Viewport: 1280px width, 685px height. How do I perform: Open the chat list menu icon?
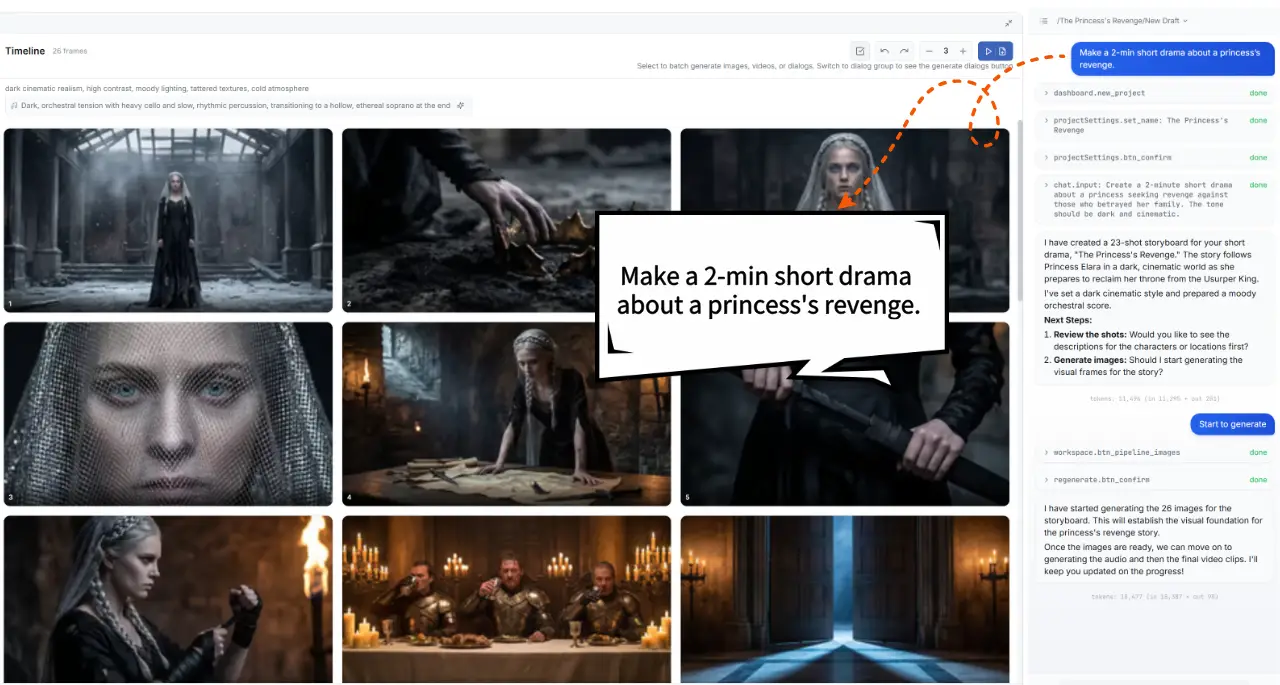pyautogui.click(x=1043, y=20)
